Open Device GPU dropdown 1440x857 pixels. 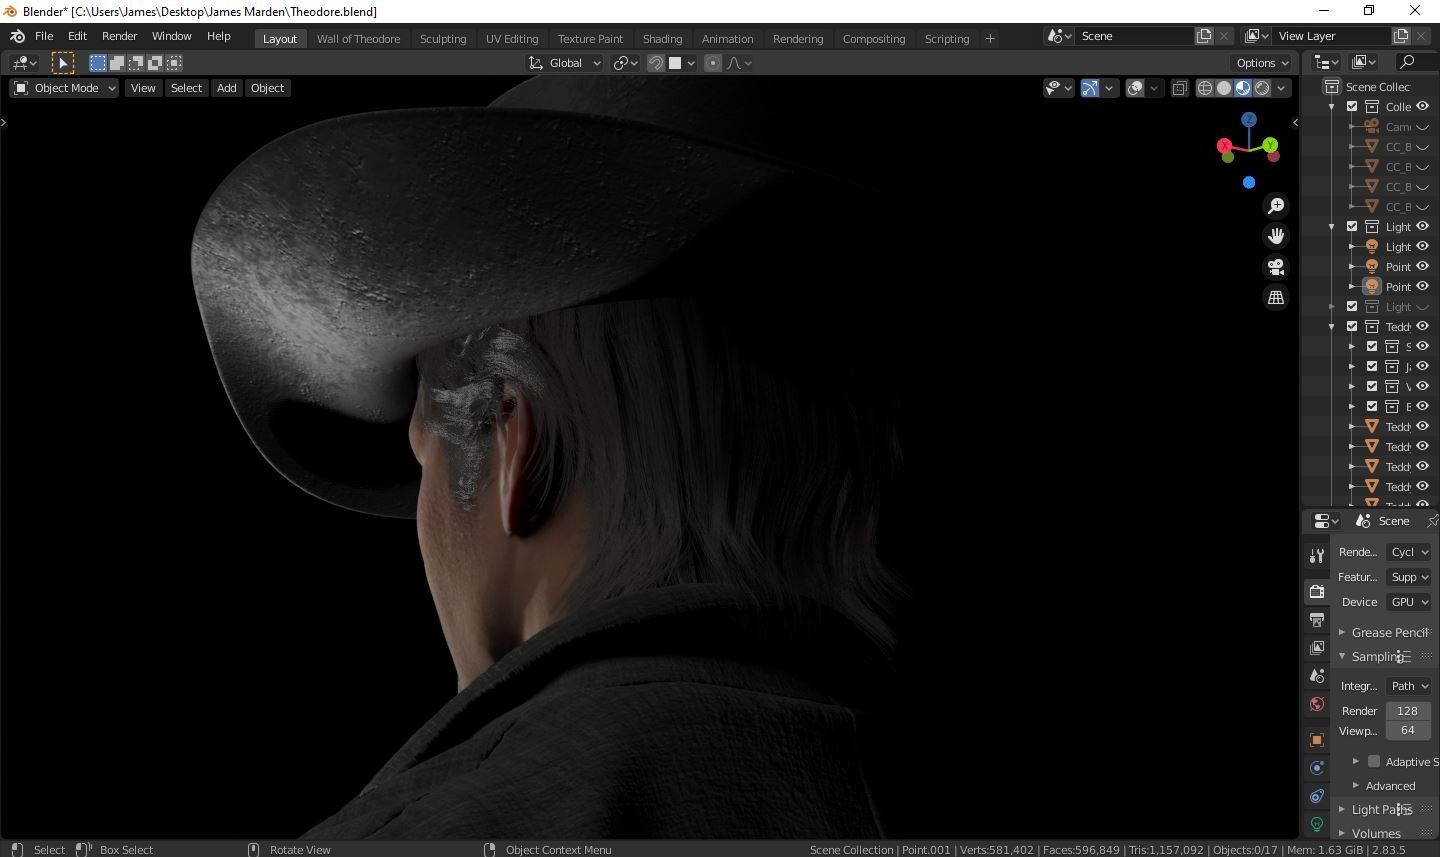click(x=1408, y=602)
